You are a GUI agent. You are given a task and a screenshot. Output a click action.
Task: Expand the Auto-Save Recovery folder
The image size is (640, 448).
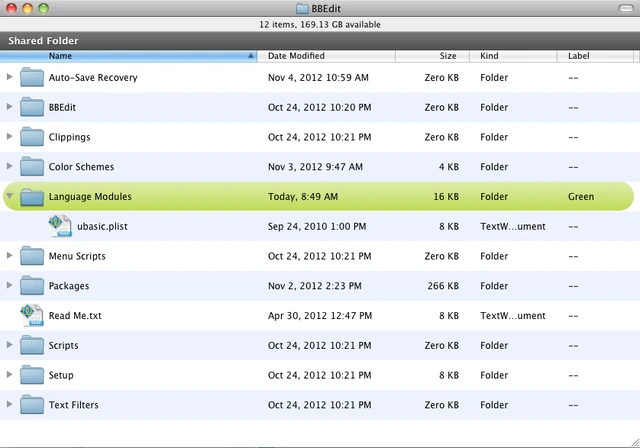[9, 77]
